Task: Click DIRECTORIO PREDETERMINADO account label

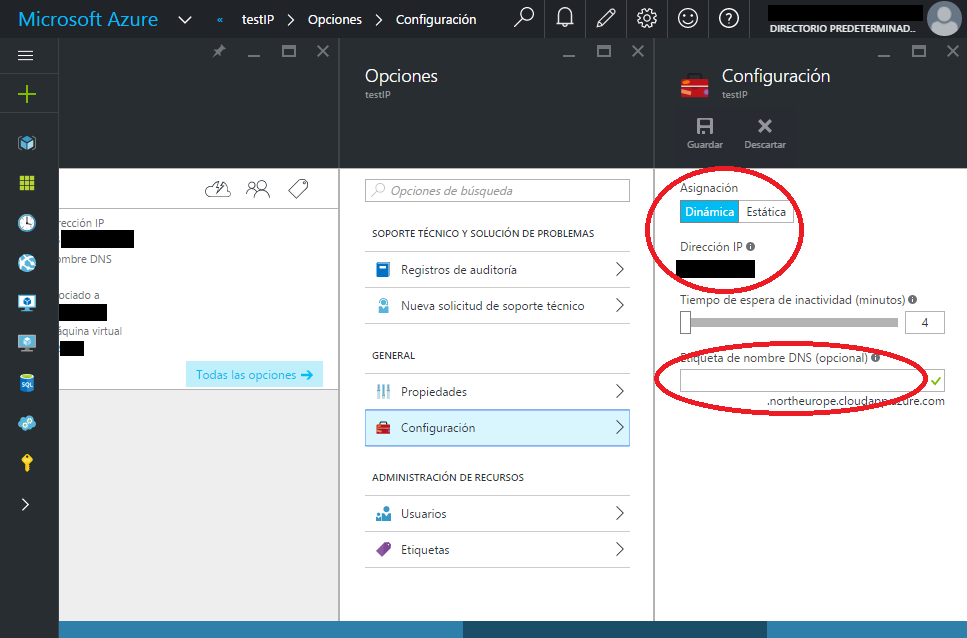Action: [842, 28]
